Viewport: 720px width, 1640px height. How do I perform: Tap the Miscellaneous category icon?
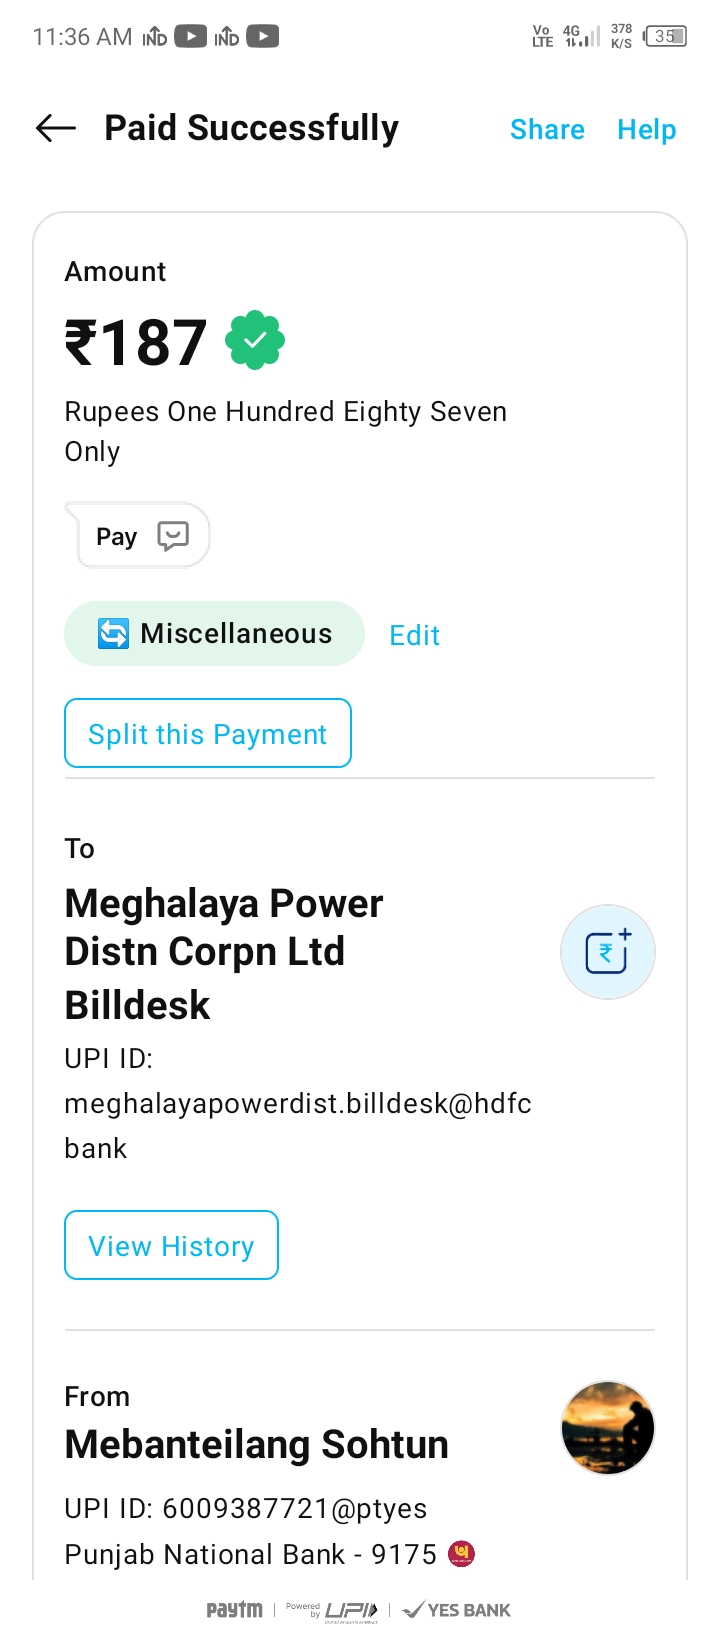[113, 633]
